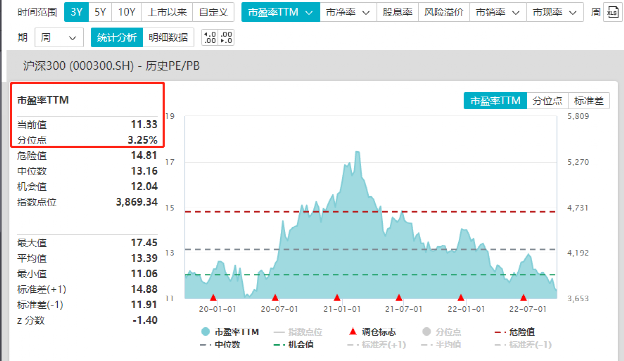This screenshot has height=361, width=624.
Task: Click the title 沪深300 (000300.SH) - 历史PE/PB
Action: (x=111, y=66)
